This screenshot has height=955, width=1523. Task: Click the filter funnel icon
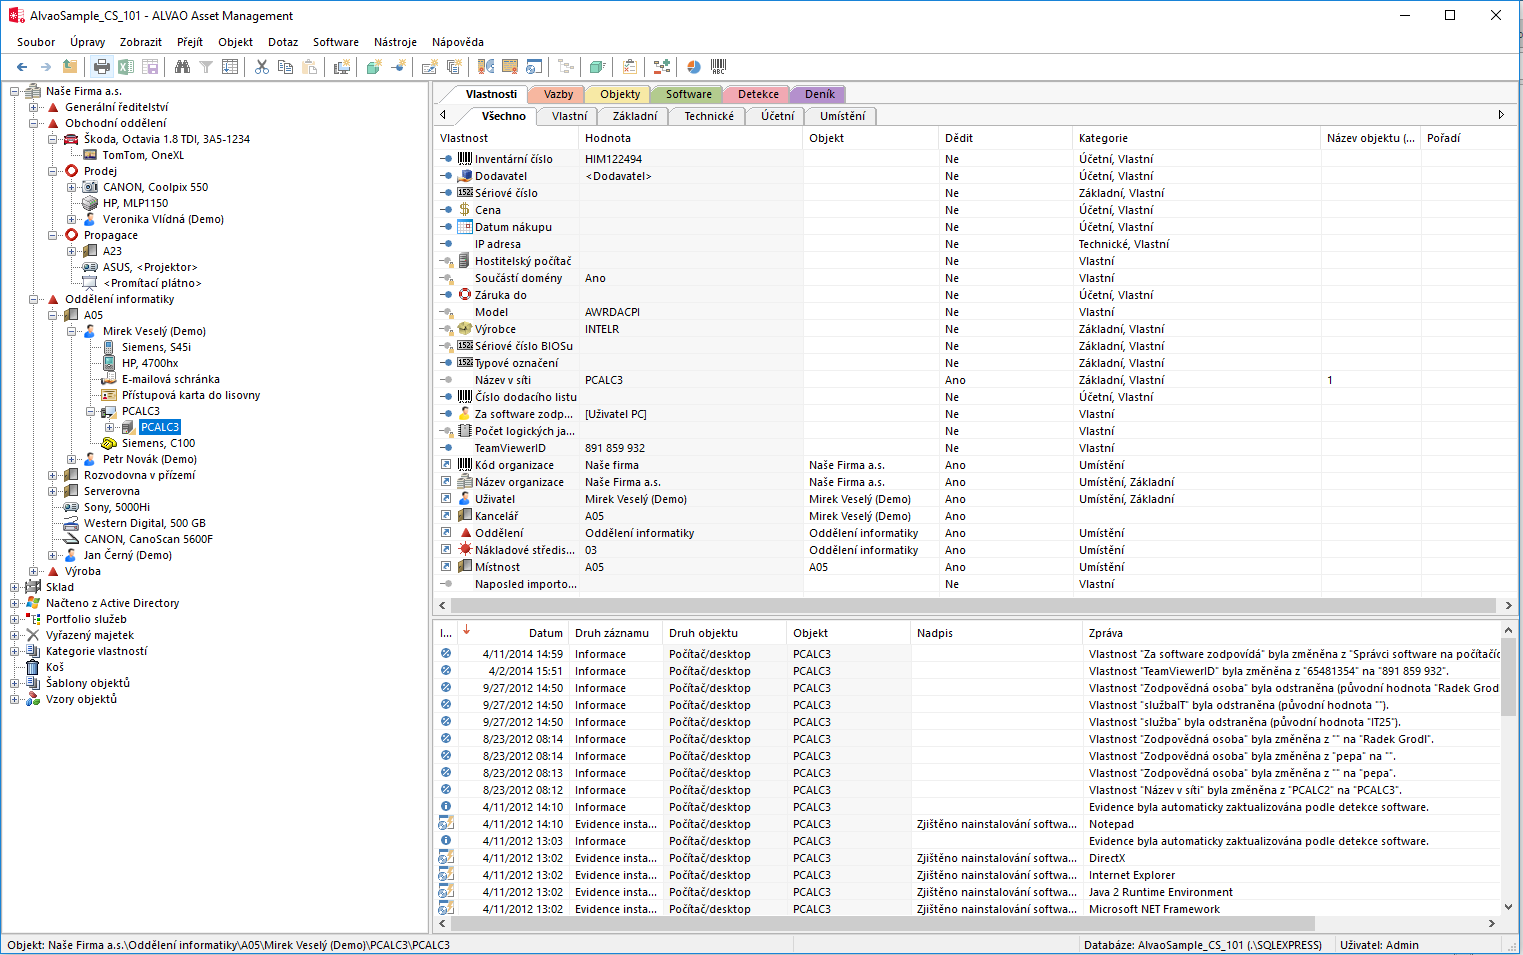tap(206, 67)
